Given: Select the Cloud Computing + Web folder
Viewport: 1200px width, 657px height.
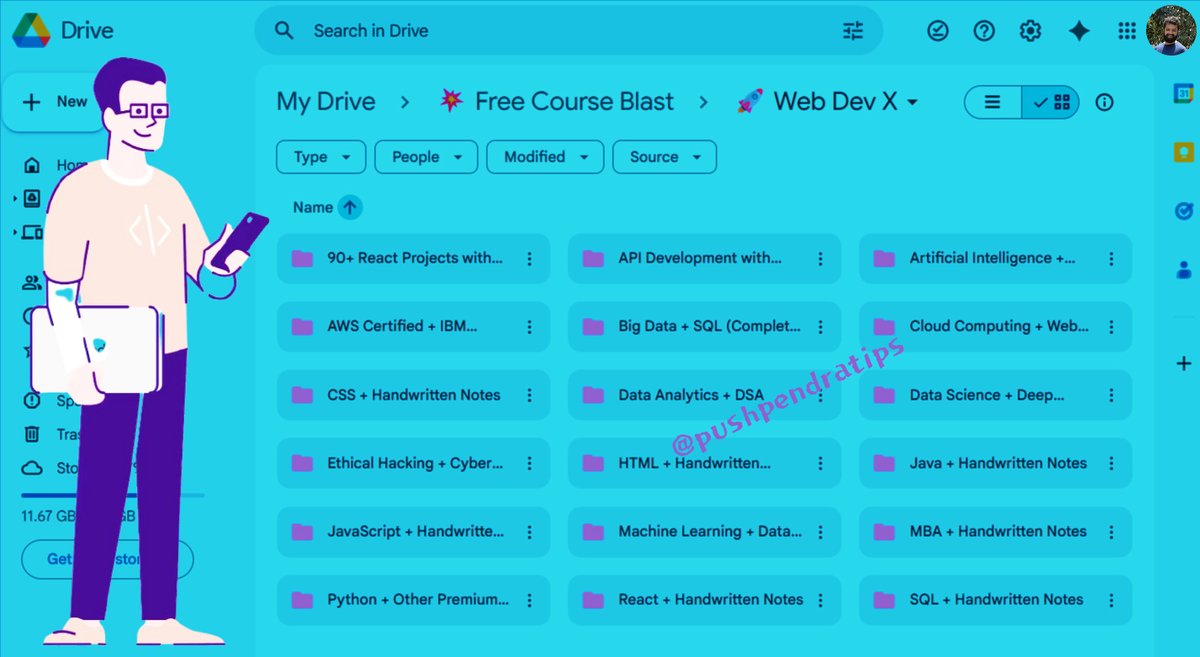Looking at the screenshot, I should (x=996, y=326).
